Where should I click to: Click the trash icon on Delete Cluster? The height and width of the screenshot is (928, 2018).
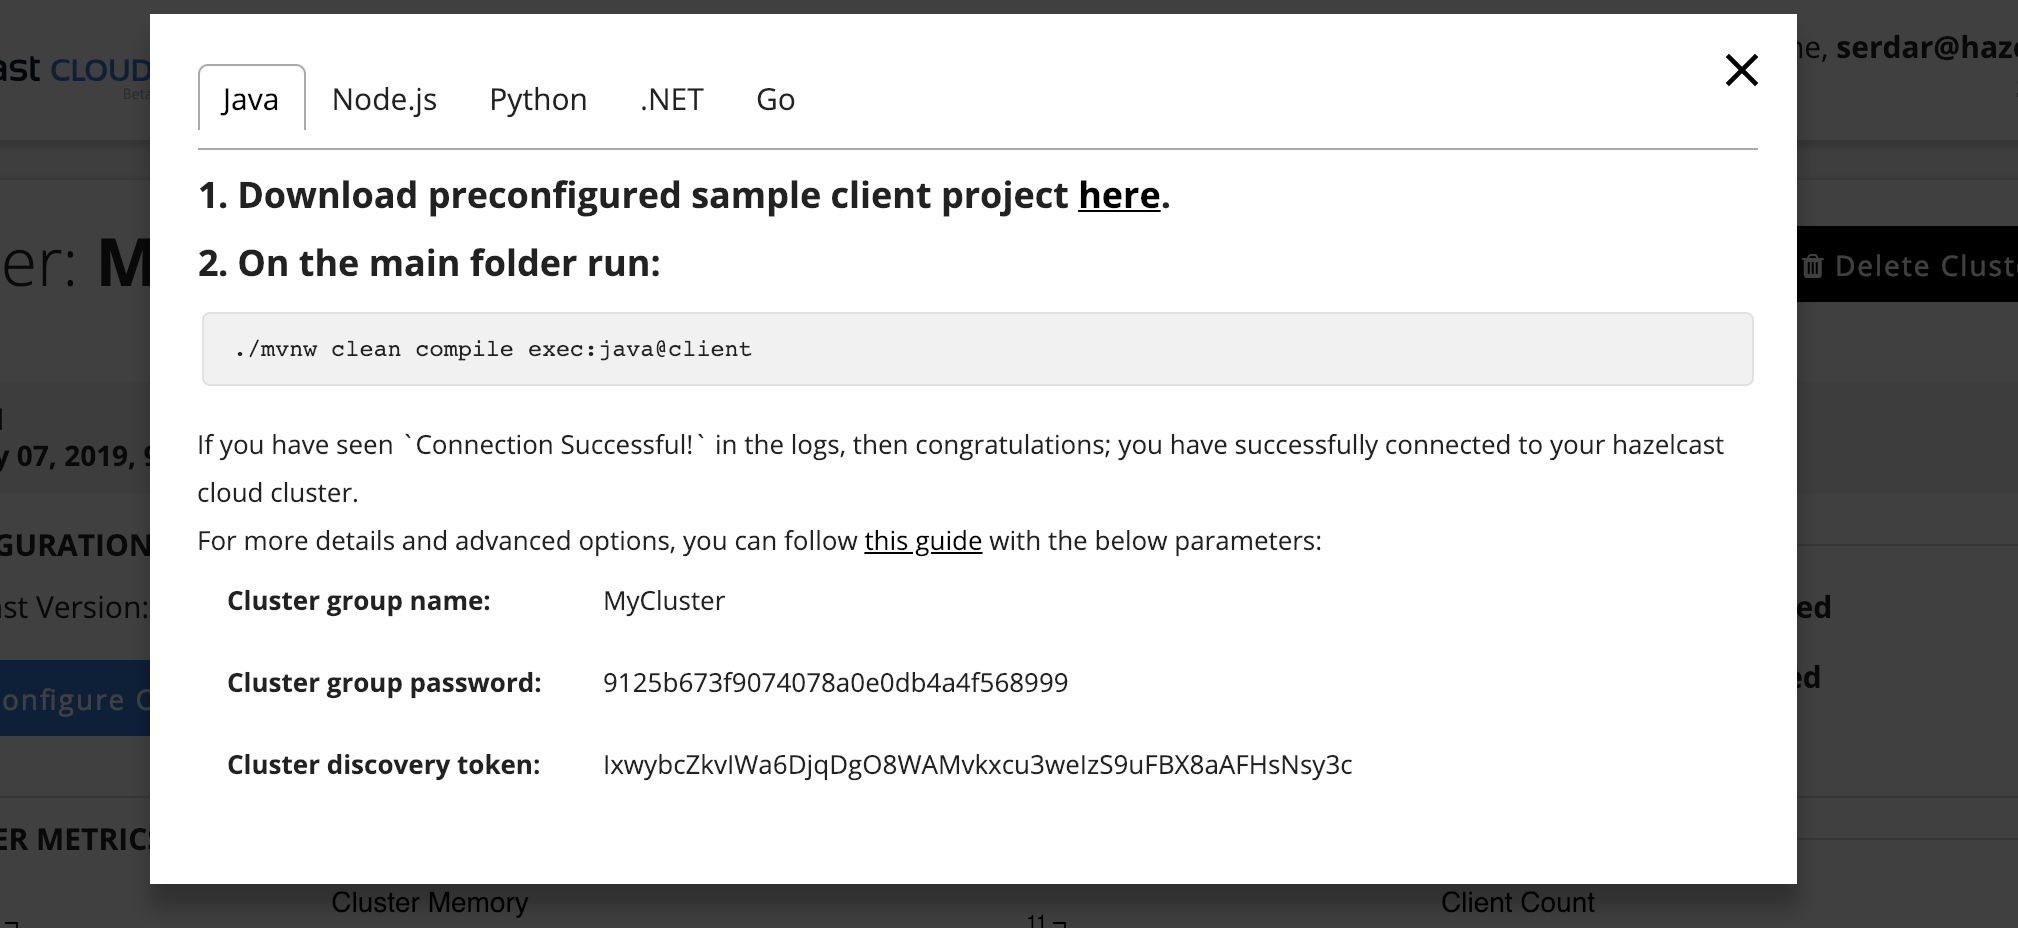[1812, 266]
